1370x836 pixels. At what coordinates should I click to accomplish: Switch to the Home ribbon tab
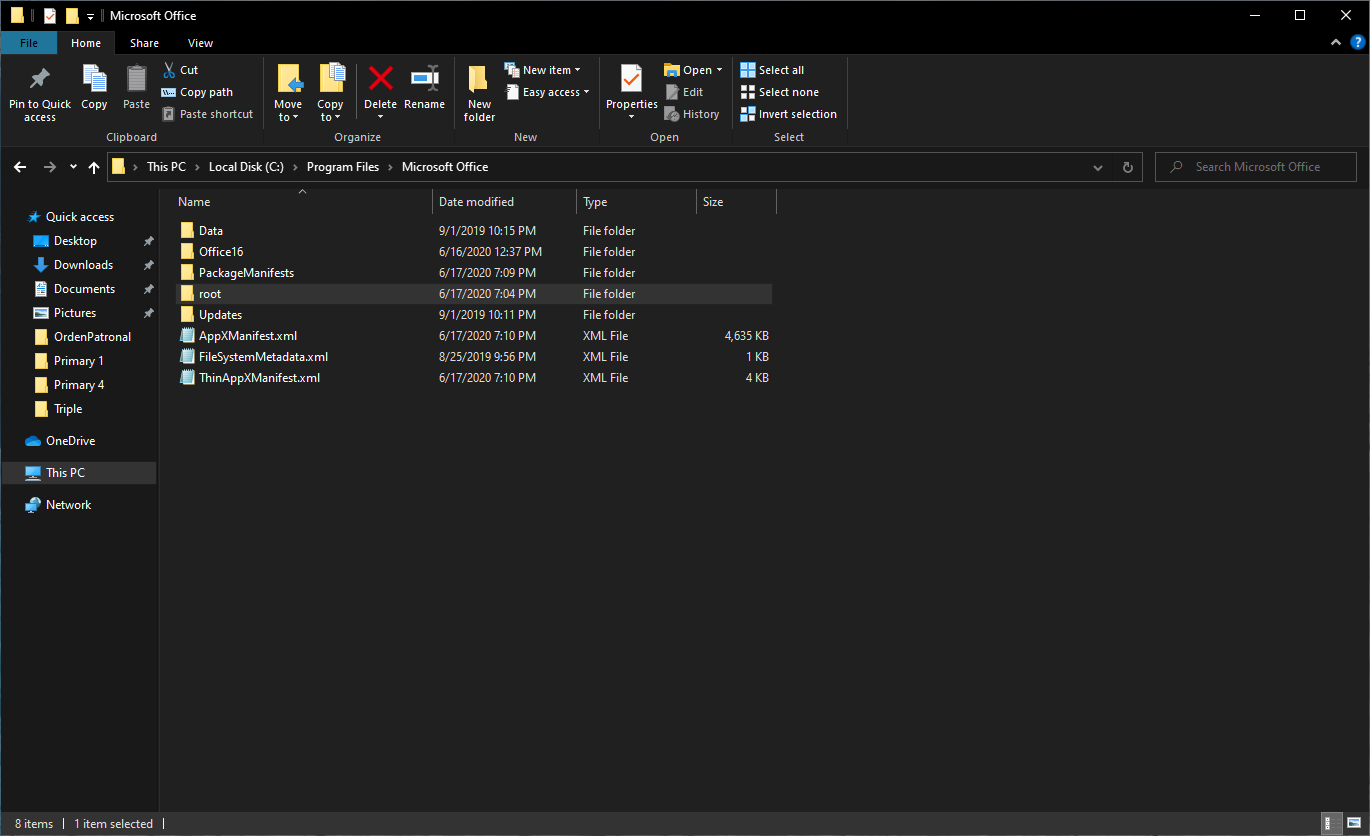[86, 43]
